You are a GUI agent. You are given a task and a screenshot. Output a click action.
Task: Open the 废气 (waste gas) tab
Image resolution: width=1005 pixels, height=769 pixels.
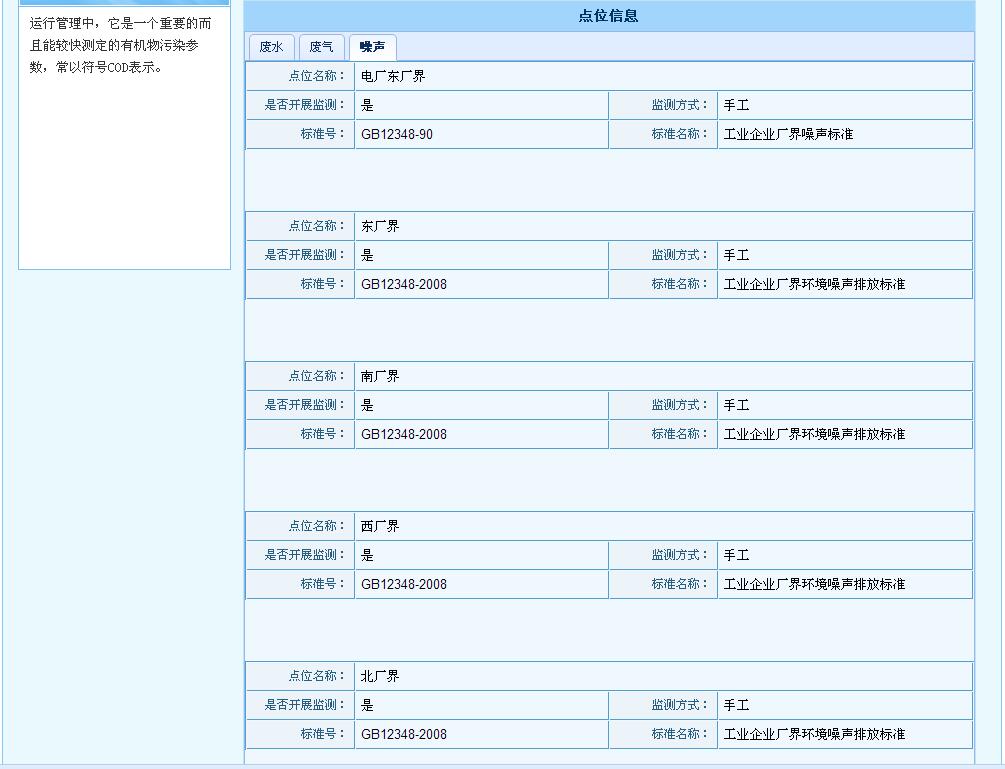(x=321, y=46)
